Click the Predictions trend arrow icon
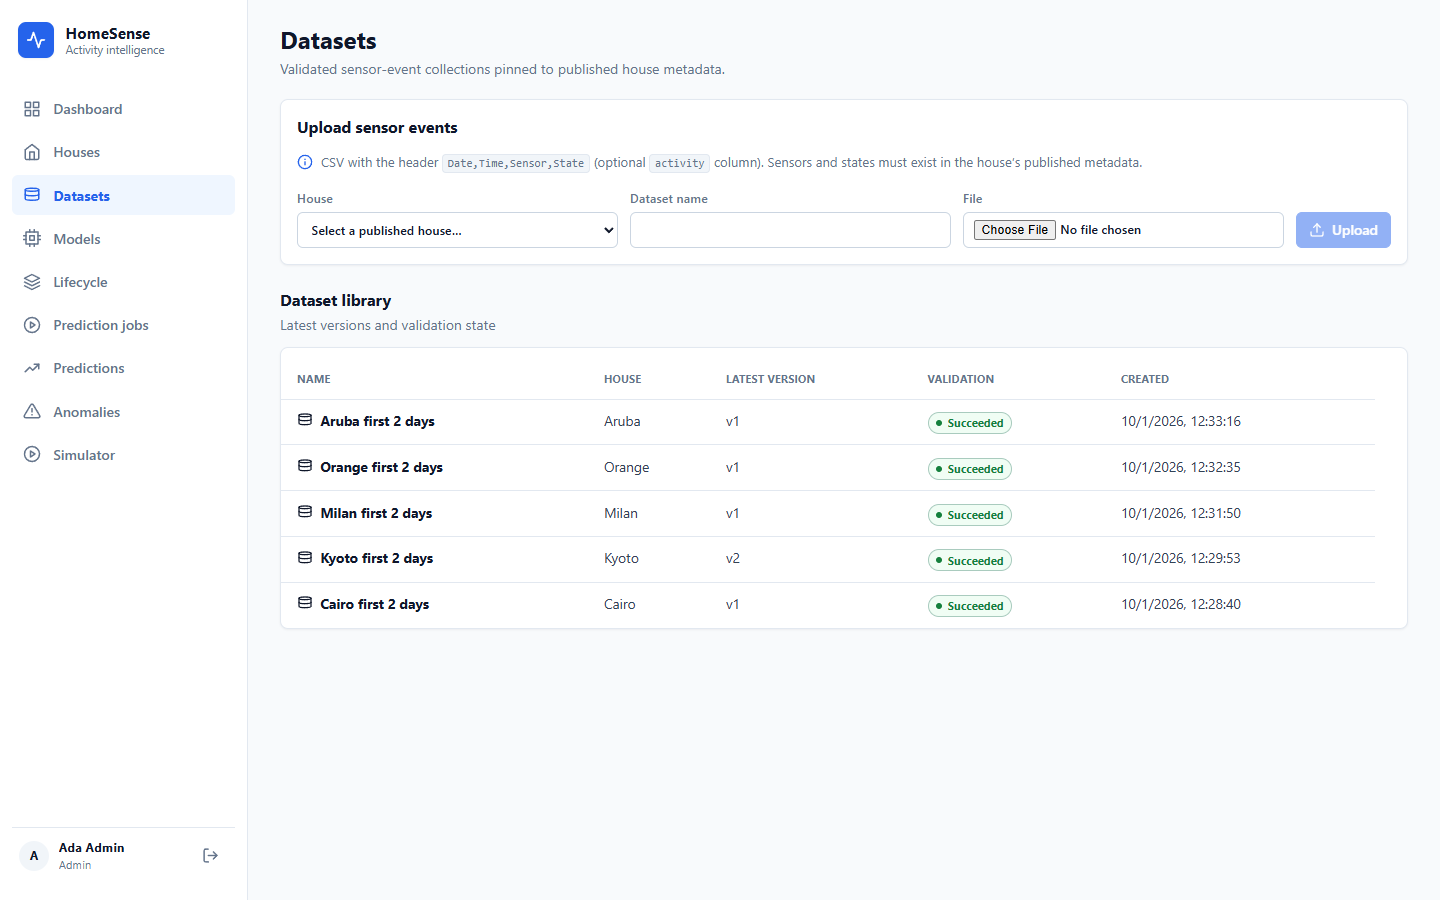1440x900 pixels. pos(32,368)
